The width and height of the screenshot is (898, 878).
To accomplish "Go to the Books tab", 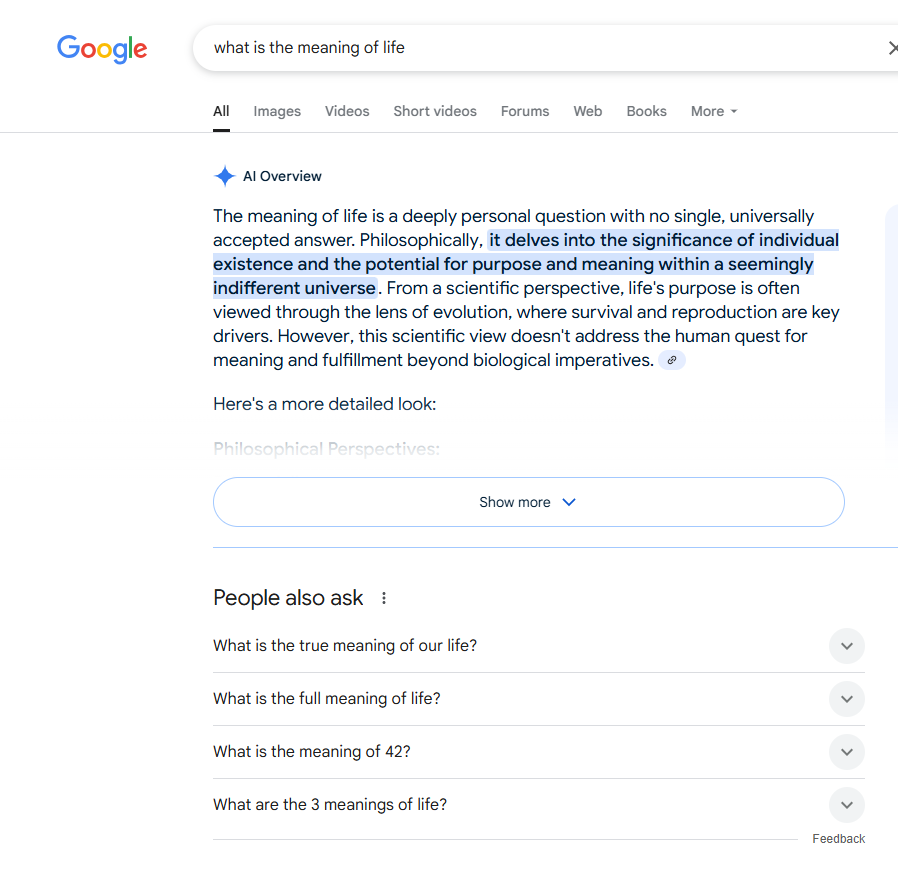I will point(647,111).
